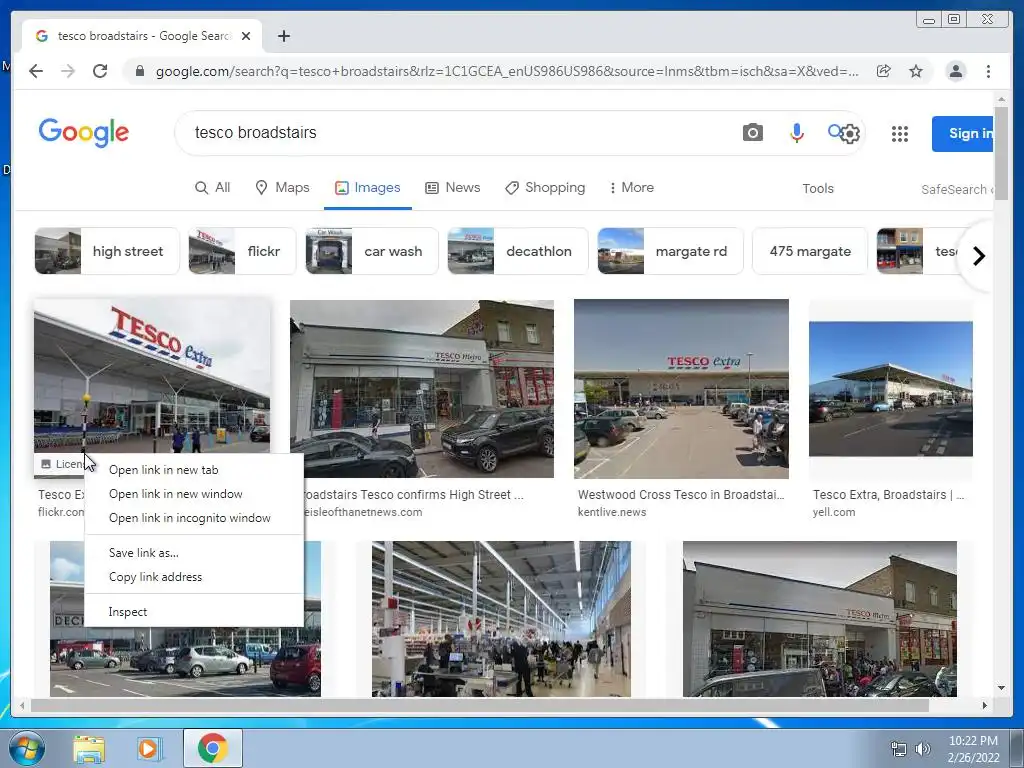This screenshot has height=768, width=1024.
Task: Select the Images tab
Action: pos(368,188)
